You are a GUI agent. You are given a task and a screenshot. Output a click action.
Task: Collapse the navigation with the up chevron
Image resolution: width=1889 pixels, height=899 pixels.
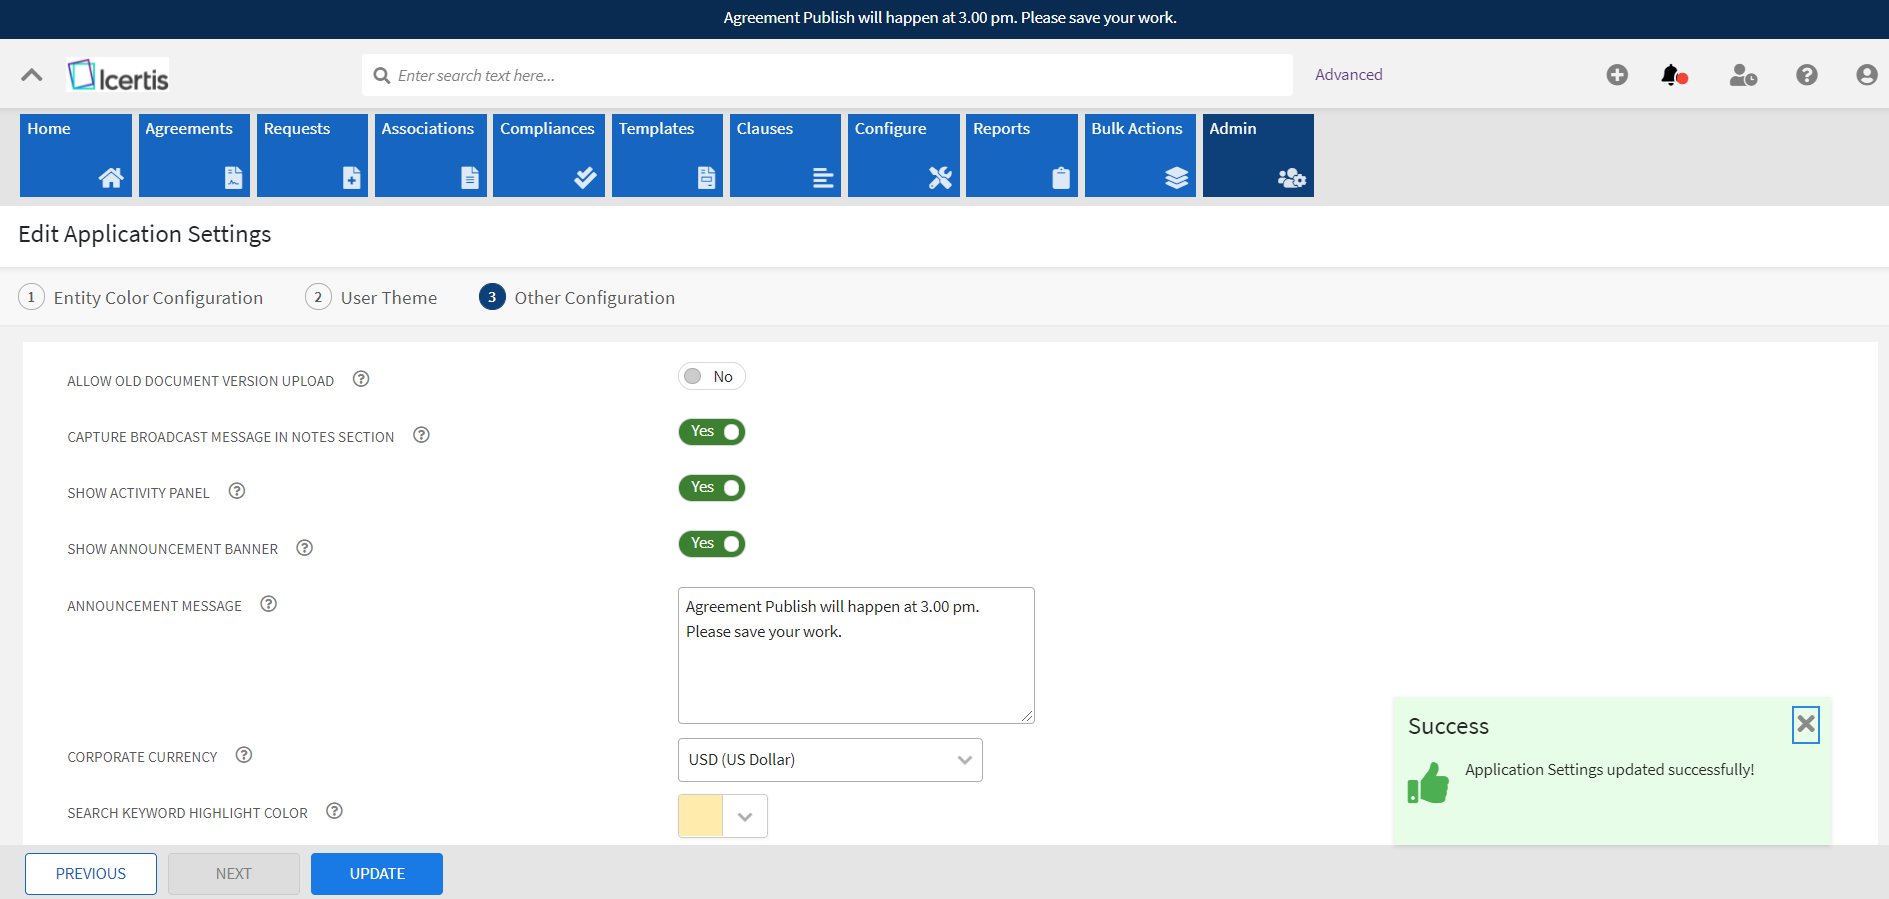tap(32, 75)
